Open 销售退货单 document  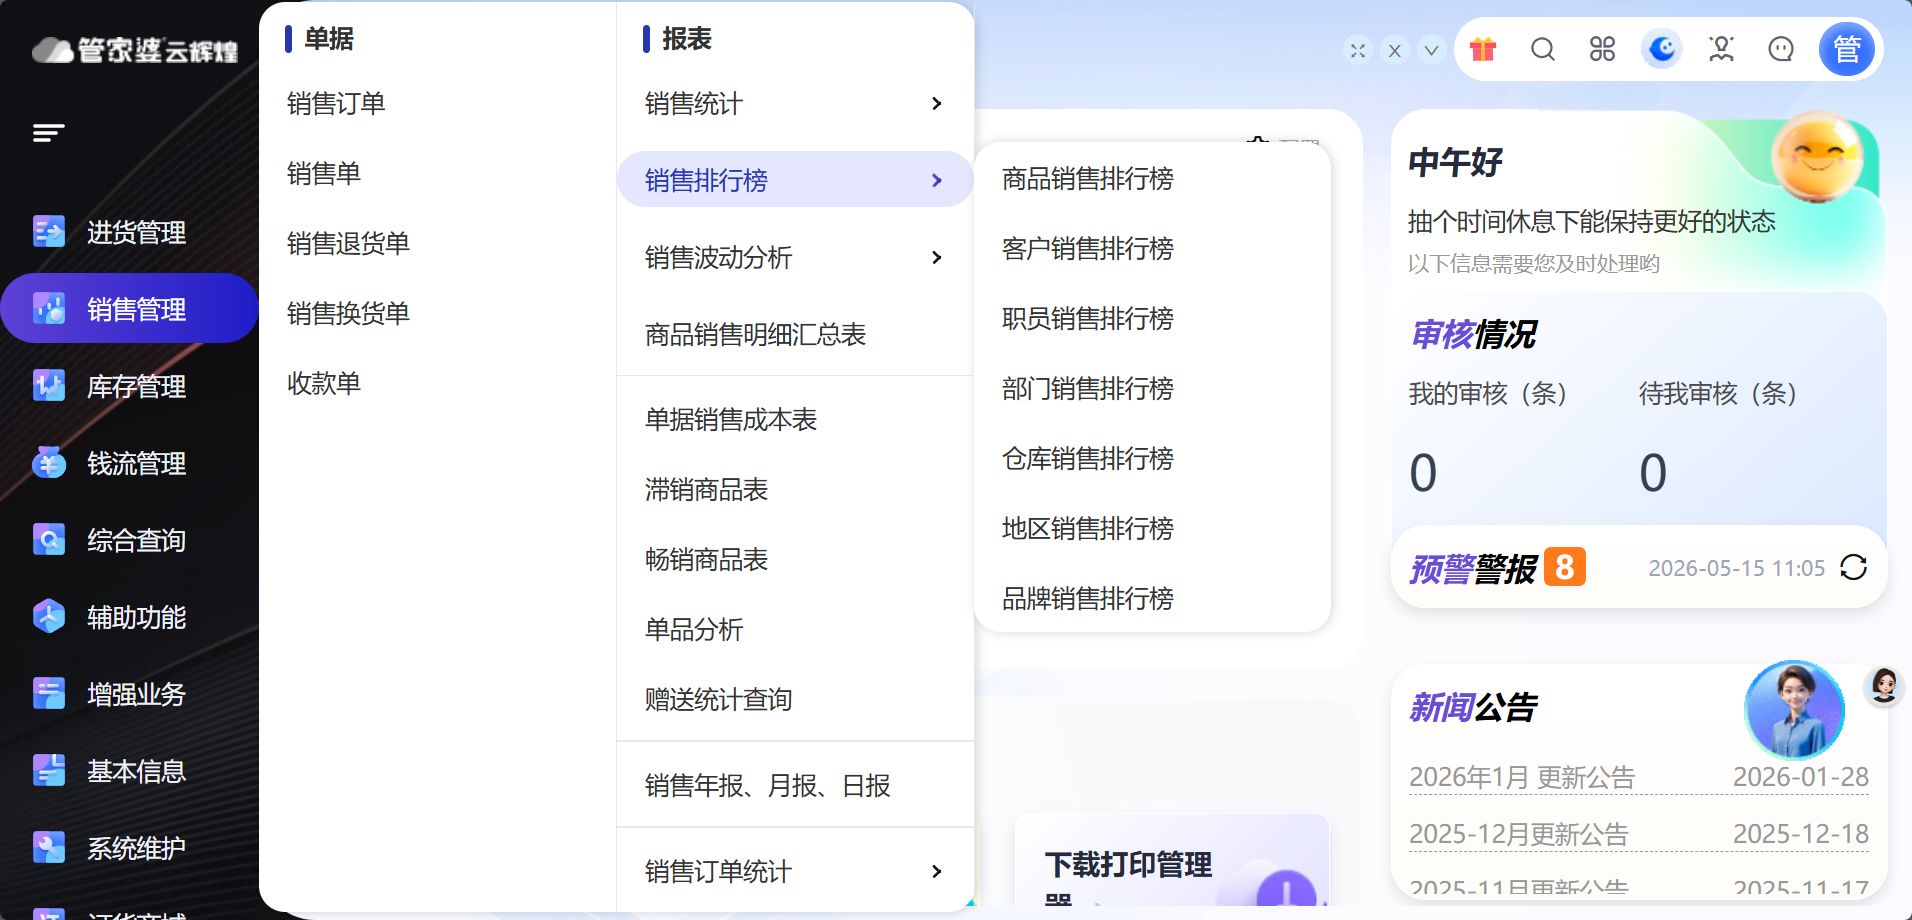348,244
